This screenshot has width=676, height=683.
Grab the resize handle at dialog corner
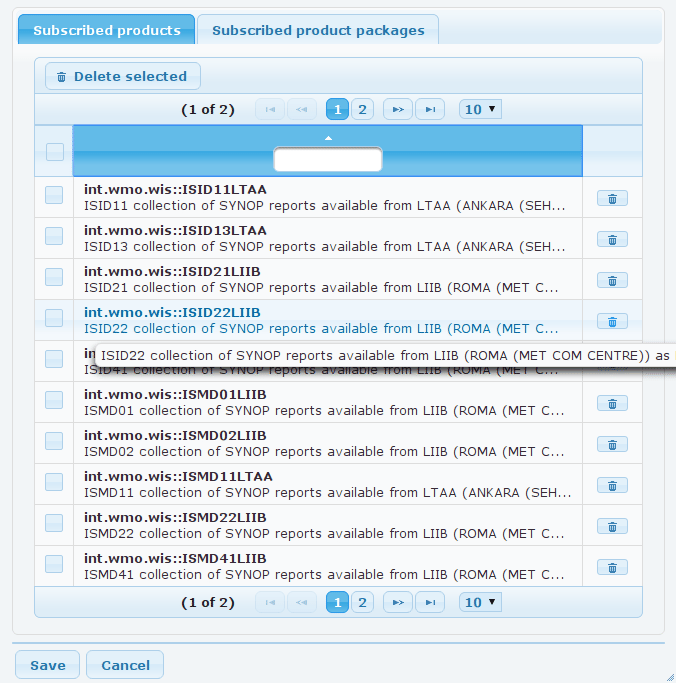670,677
